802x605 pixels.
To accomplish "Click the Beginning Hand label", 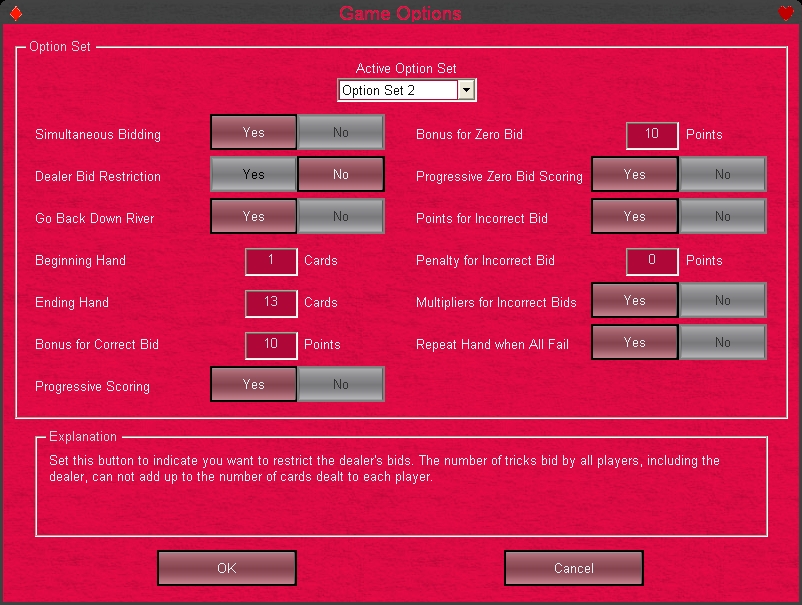I will (80, 260).
